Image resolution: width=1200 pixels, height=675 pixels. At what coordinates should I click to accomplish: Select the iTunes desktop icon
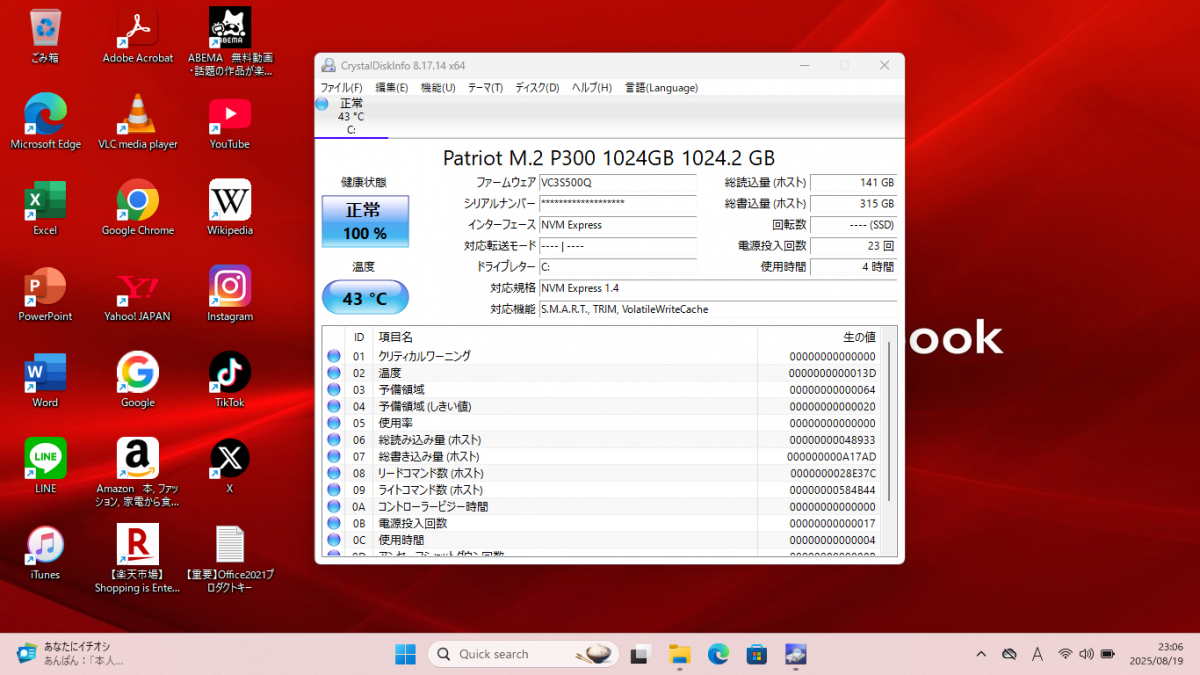click(45, 552)
